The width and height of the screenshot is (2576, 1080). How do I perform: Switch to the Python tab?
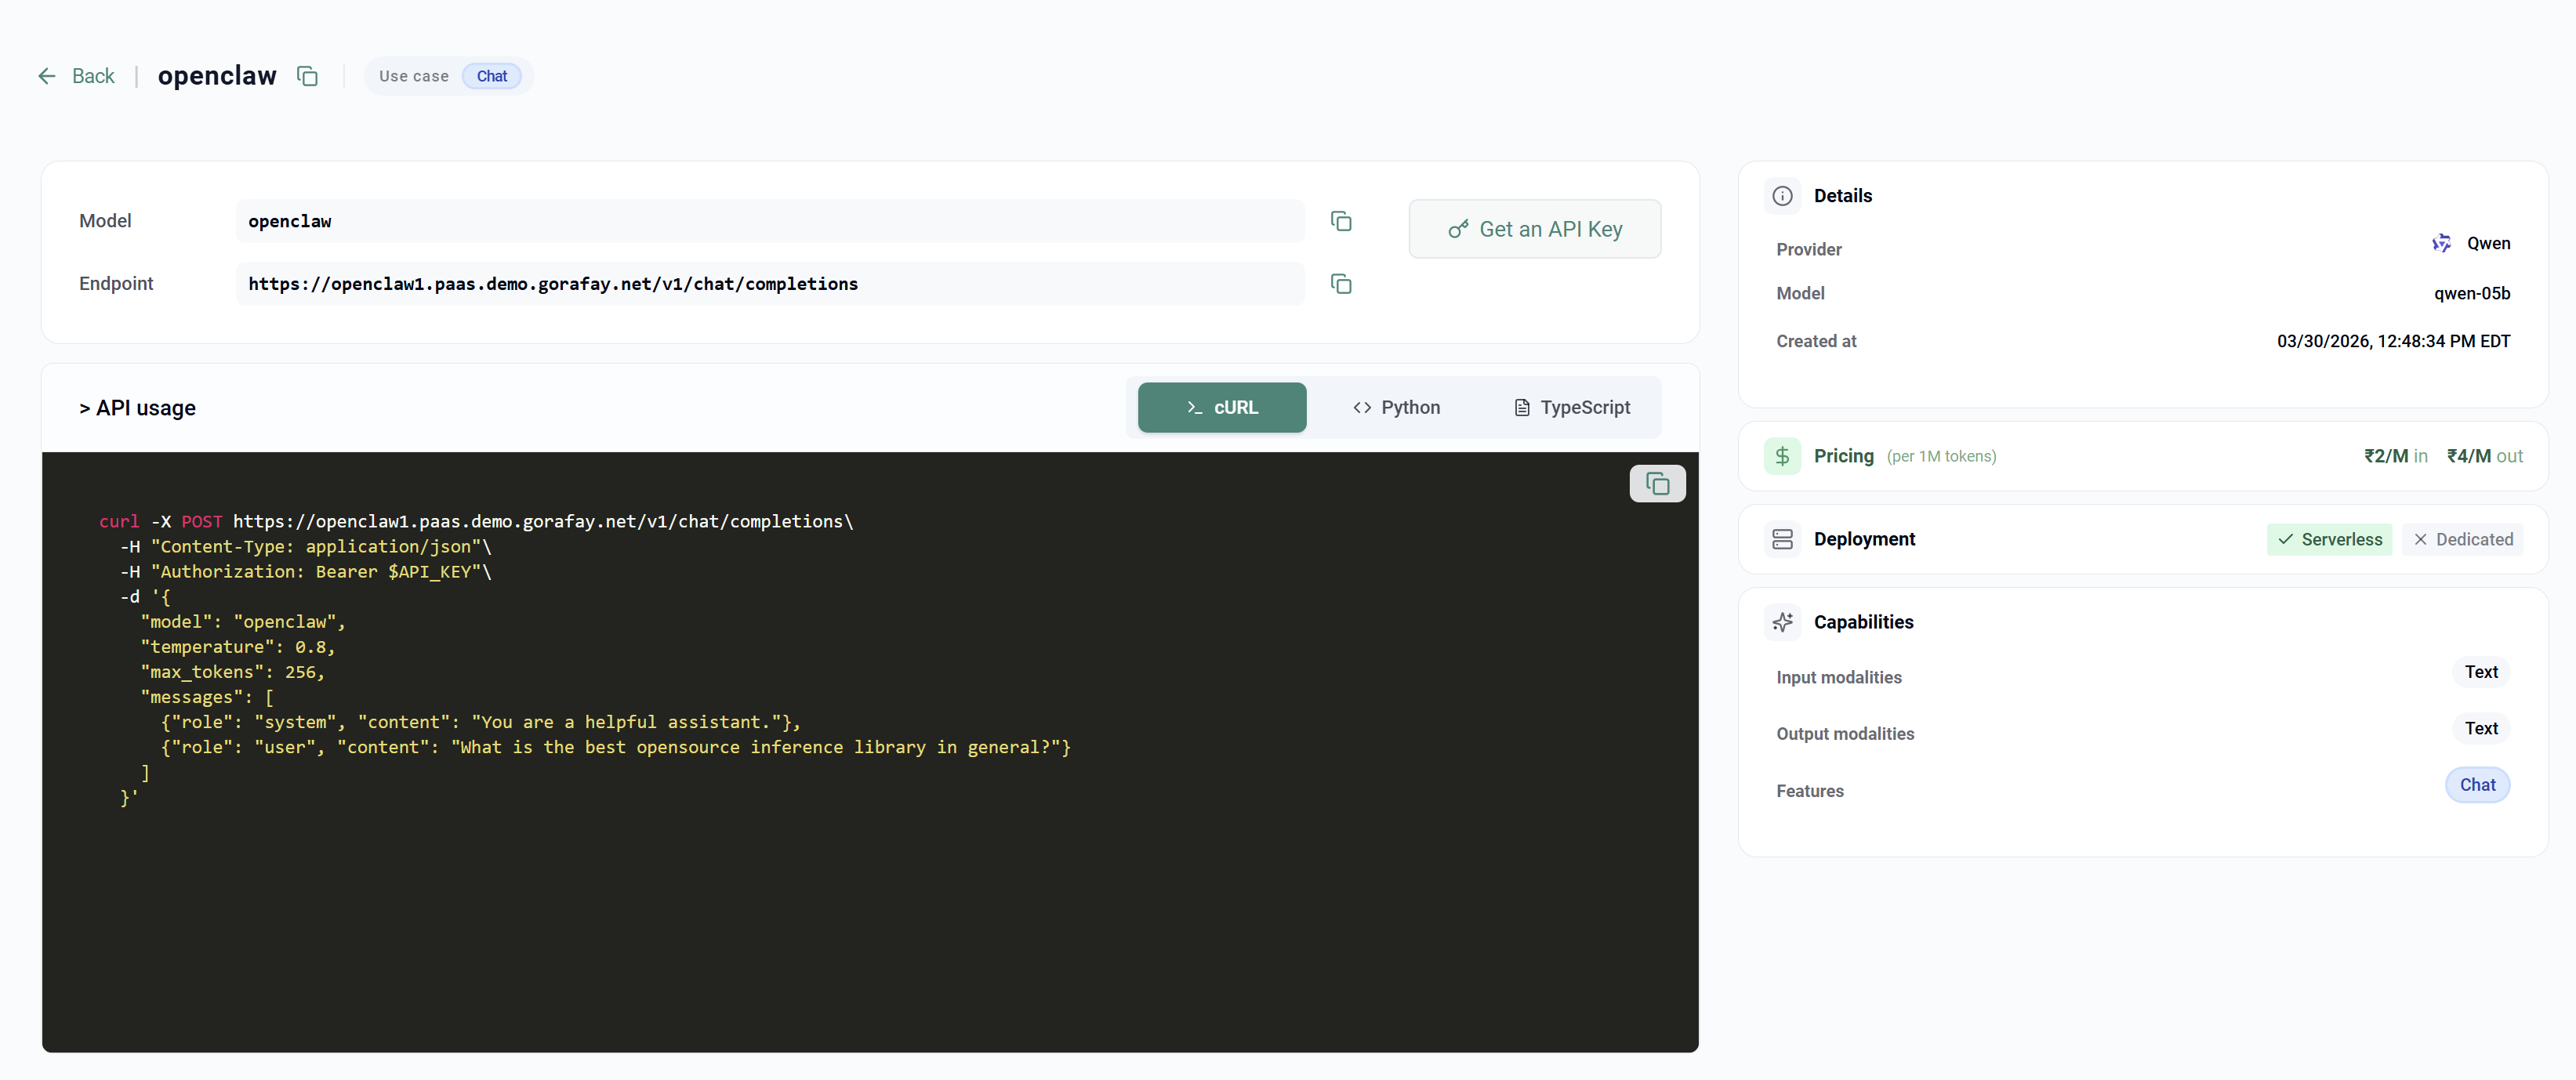[x=1395, y=408]
